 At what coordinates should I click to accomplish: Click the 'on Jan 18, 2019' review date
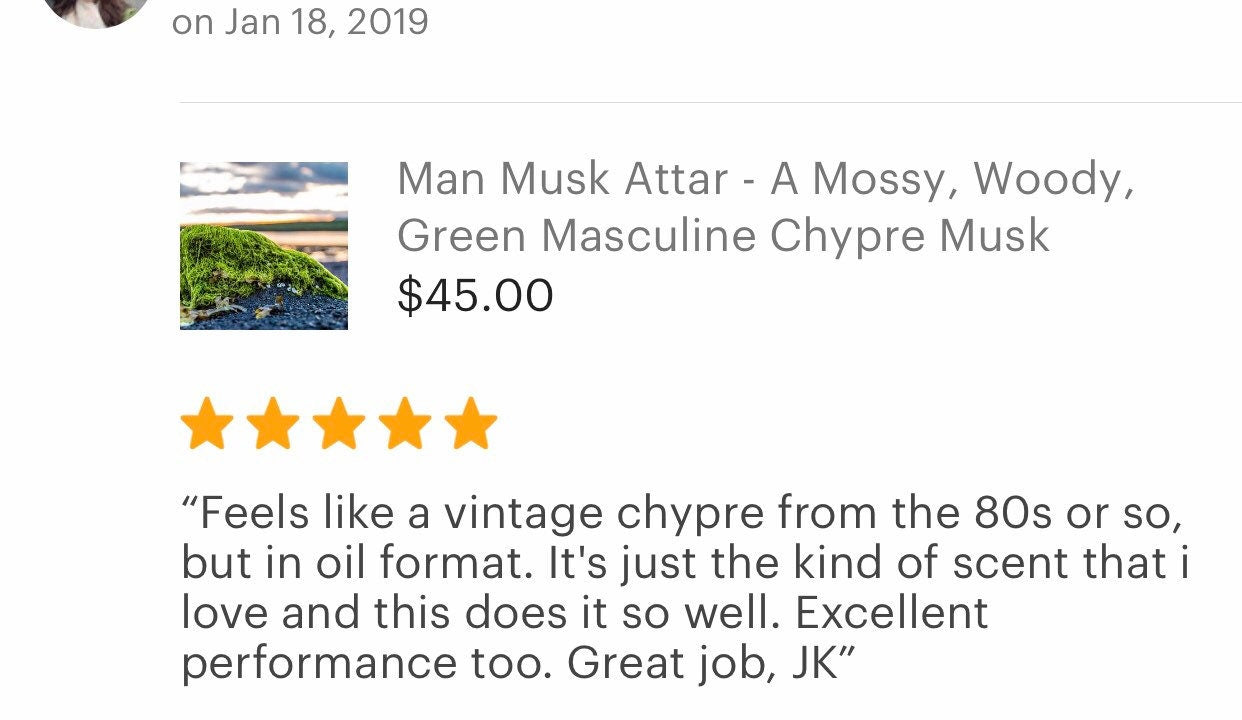click(x=300, y=21)
